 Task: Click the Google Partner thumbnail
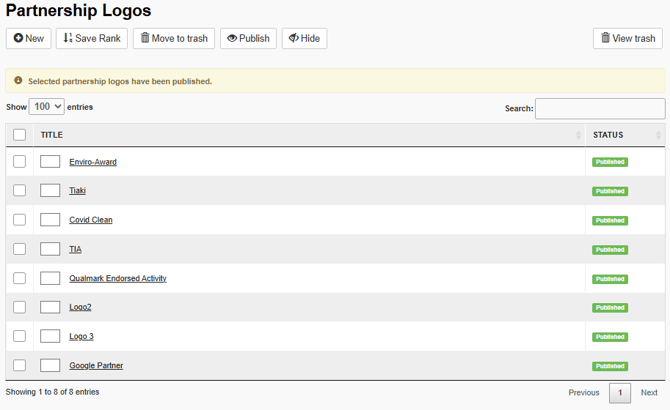pyautogui.click(x=50, y=365)
